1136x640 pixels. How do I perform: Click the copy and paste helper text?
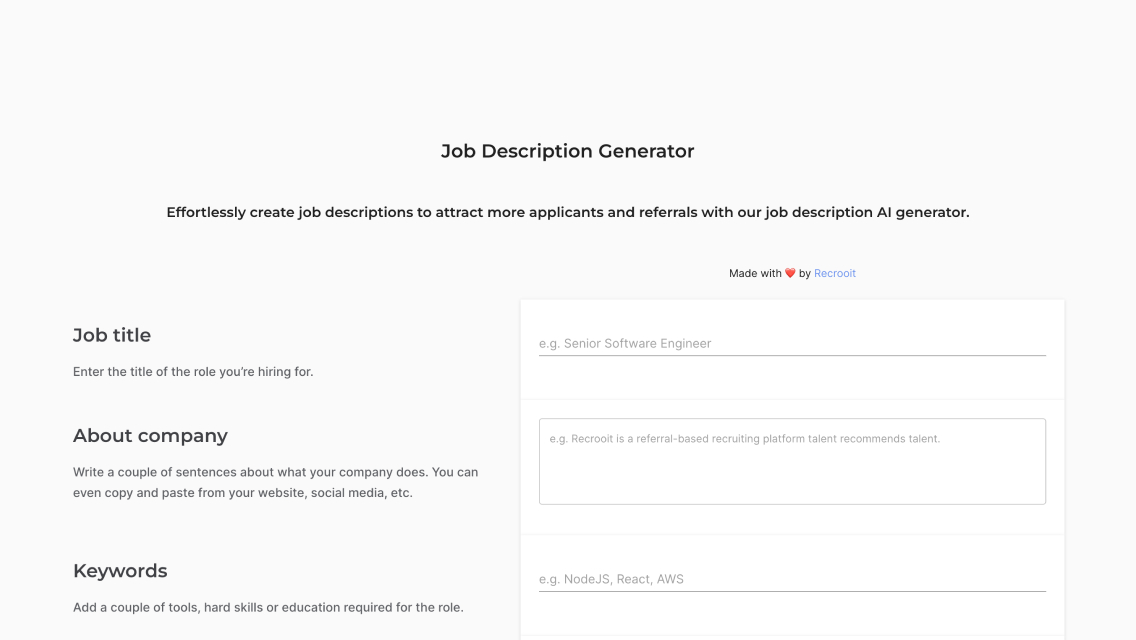coord(275,482)
